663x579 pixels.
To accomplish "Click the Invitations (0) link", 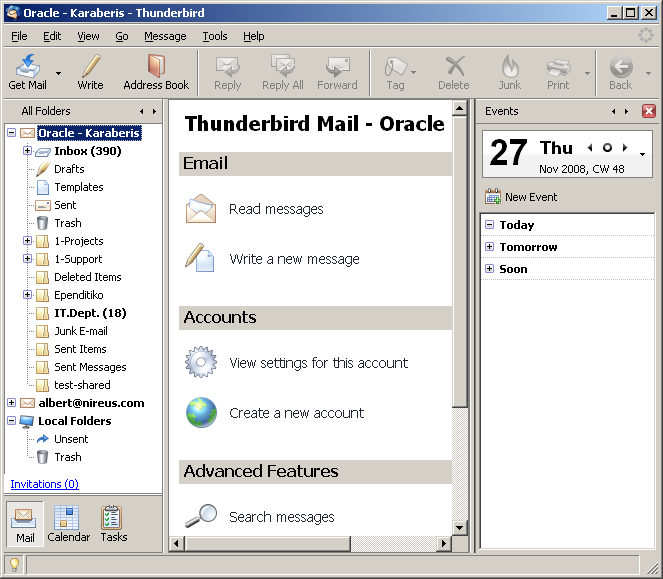I will (44, 484).
